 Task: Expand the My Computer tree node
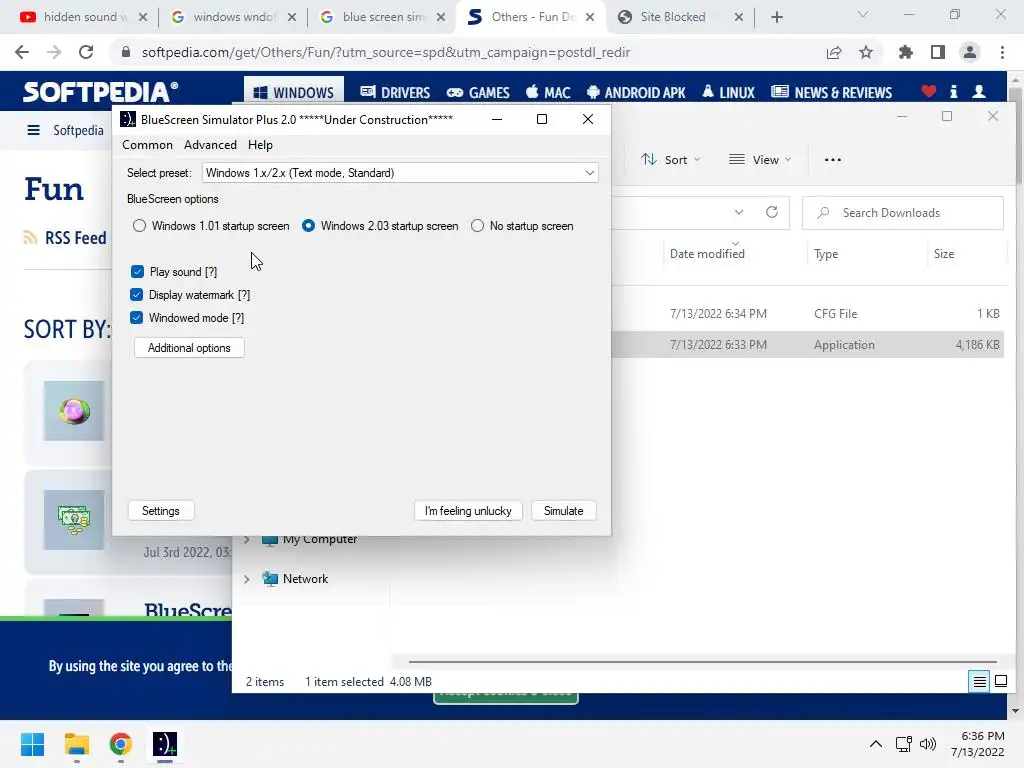tap(247, 539)
